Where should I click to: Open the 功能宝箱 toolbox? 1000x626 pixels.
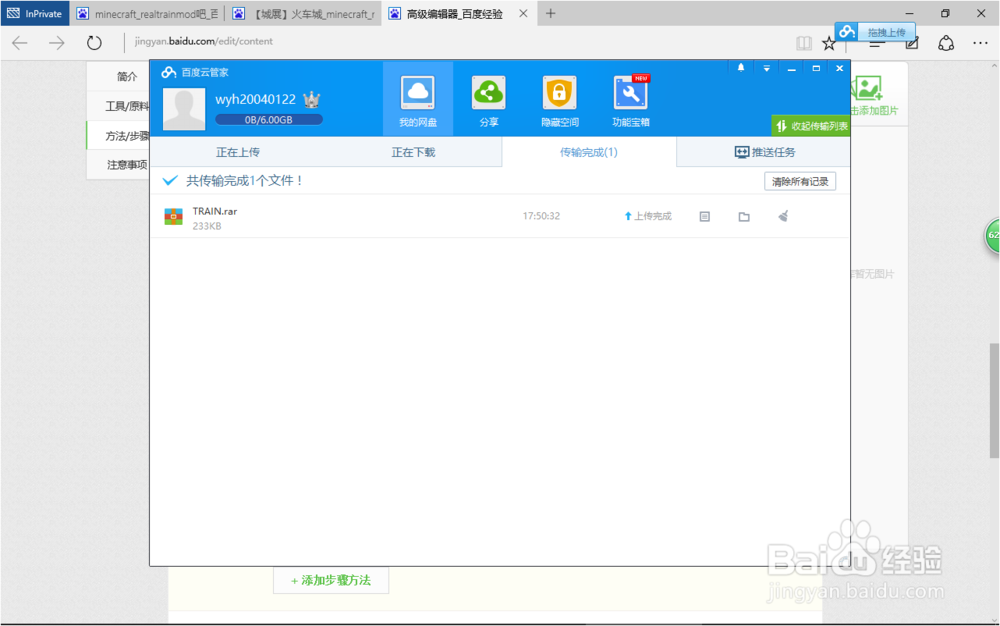[x=631, y=99]
